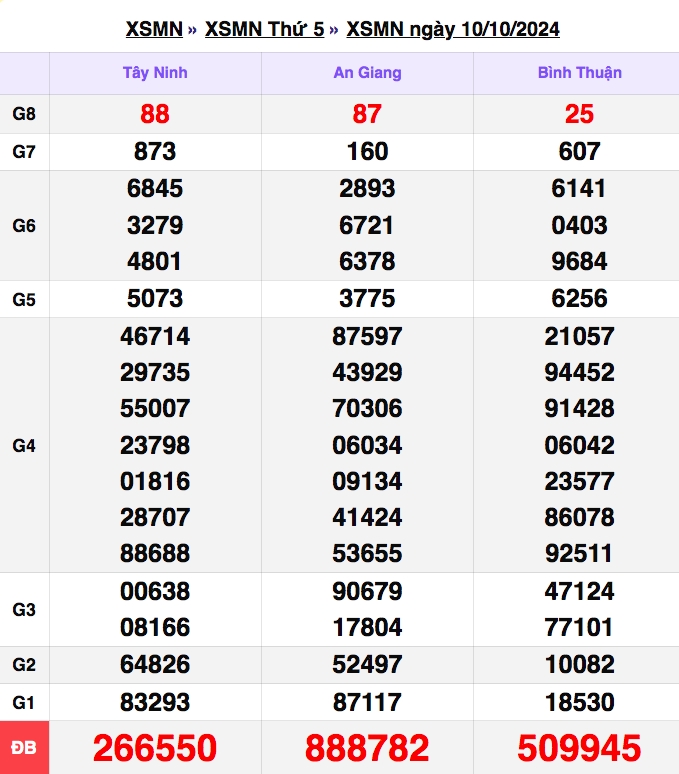
Task: Click G5 number 3775
Action: click(367, 298)
